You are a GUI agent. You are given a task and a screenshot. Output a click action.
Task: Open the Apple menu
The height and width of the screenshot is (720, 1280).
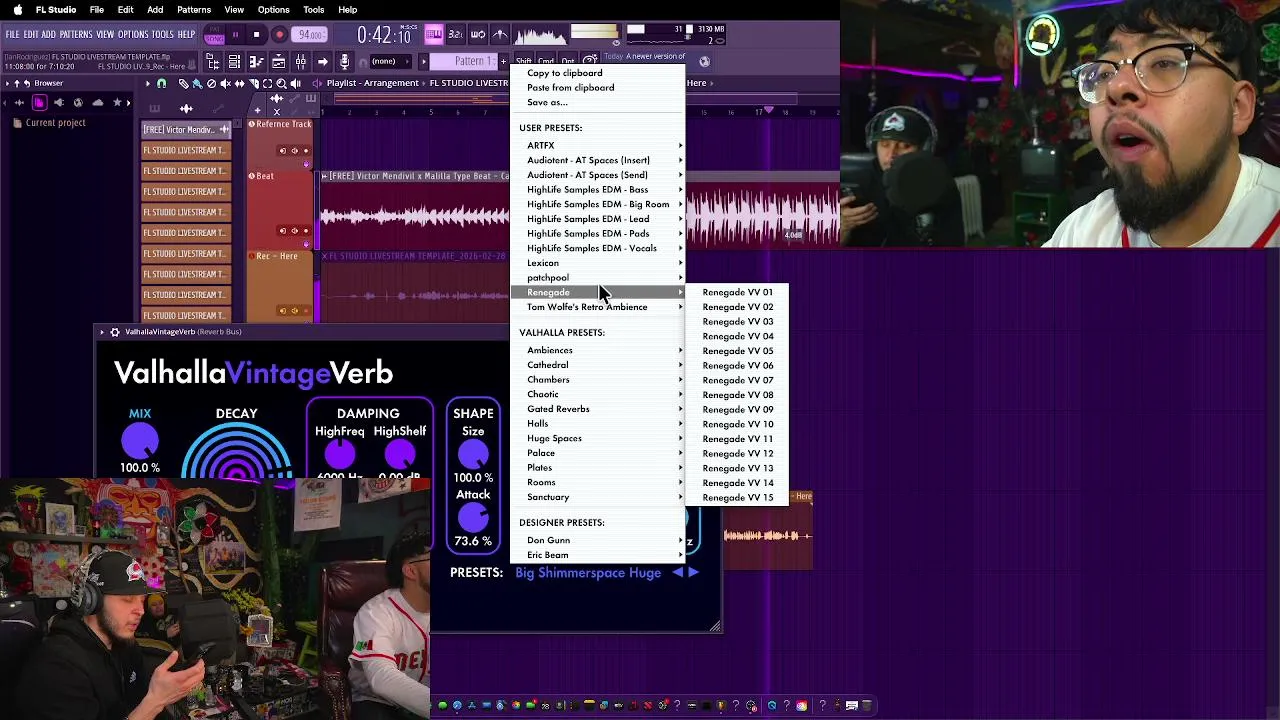pyautogui.click(x=18, y=10)
